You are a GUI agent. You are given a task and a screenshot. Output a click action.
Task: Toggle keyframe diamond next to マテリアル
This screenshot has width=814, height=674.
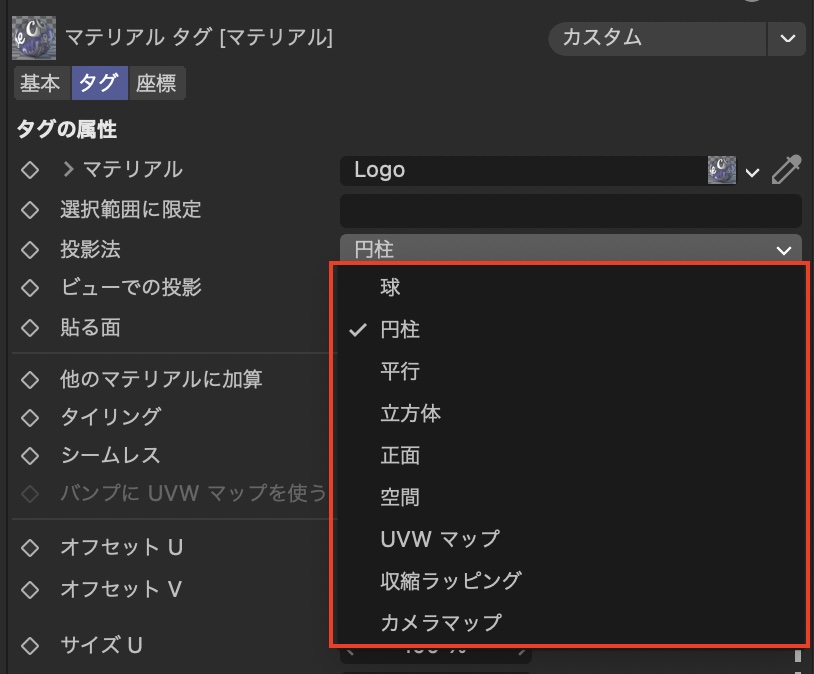coord(29,170)
